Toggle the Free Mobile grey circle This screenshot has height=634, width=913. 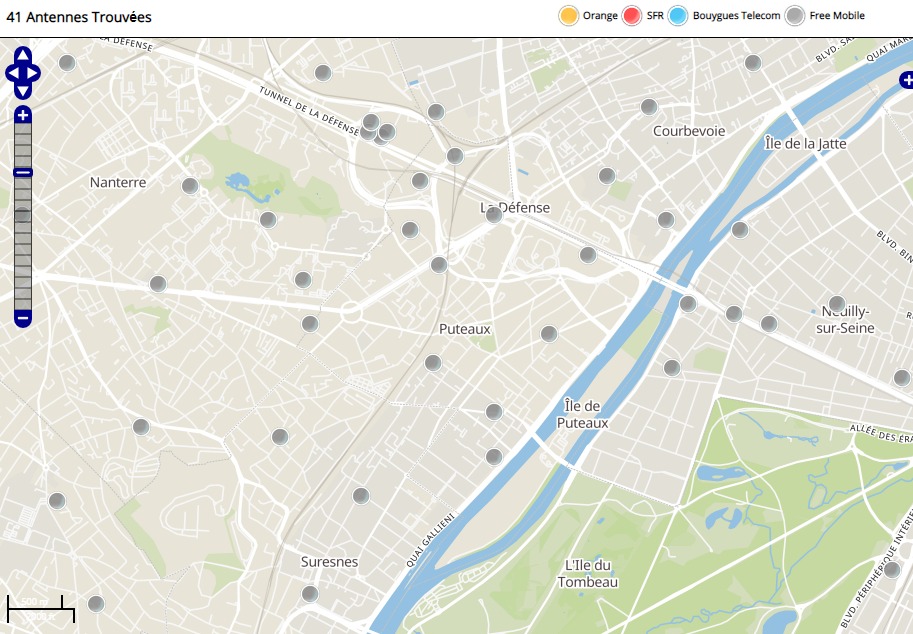point(794,16)
